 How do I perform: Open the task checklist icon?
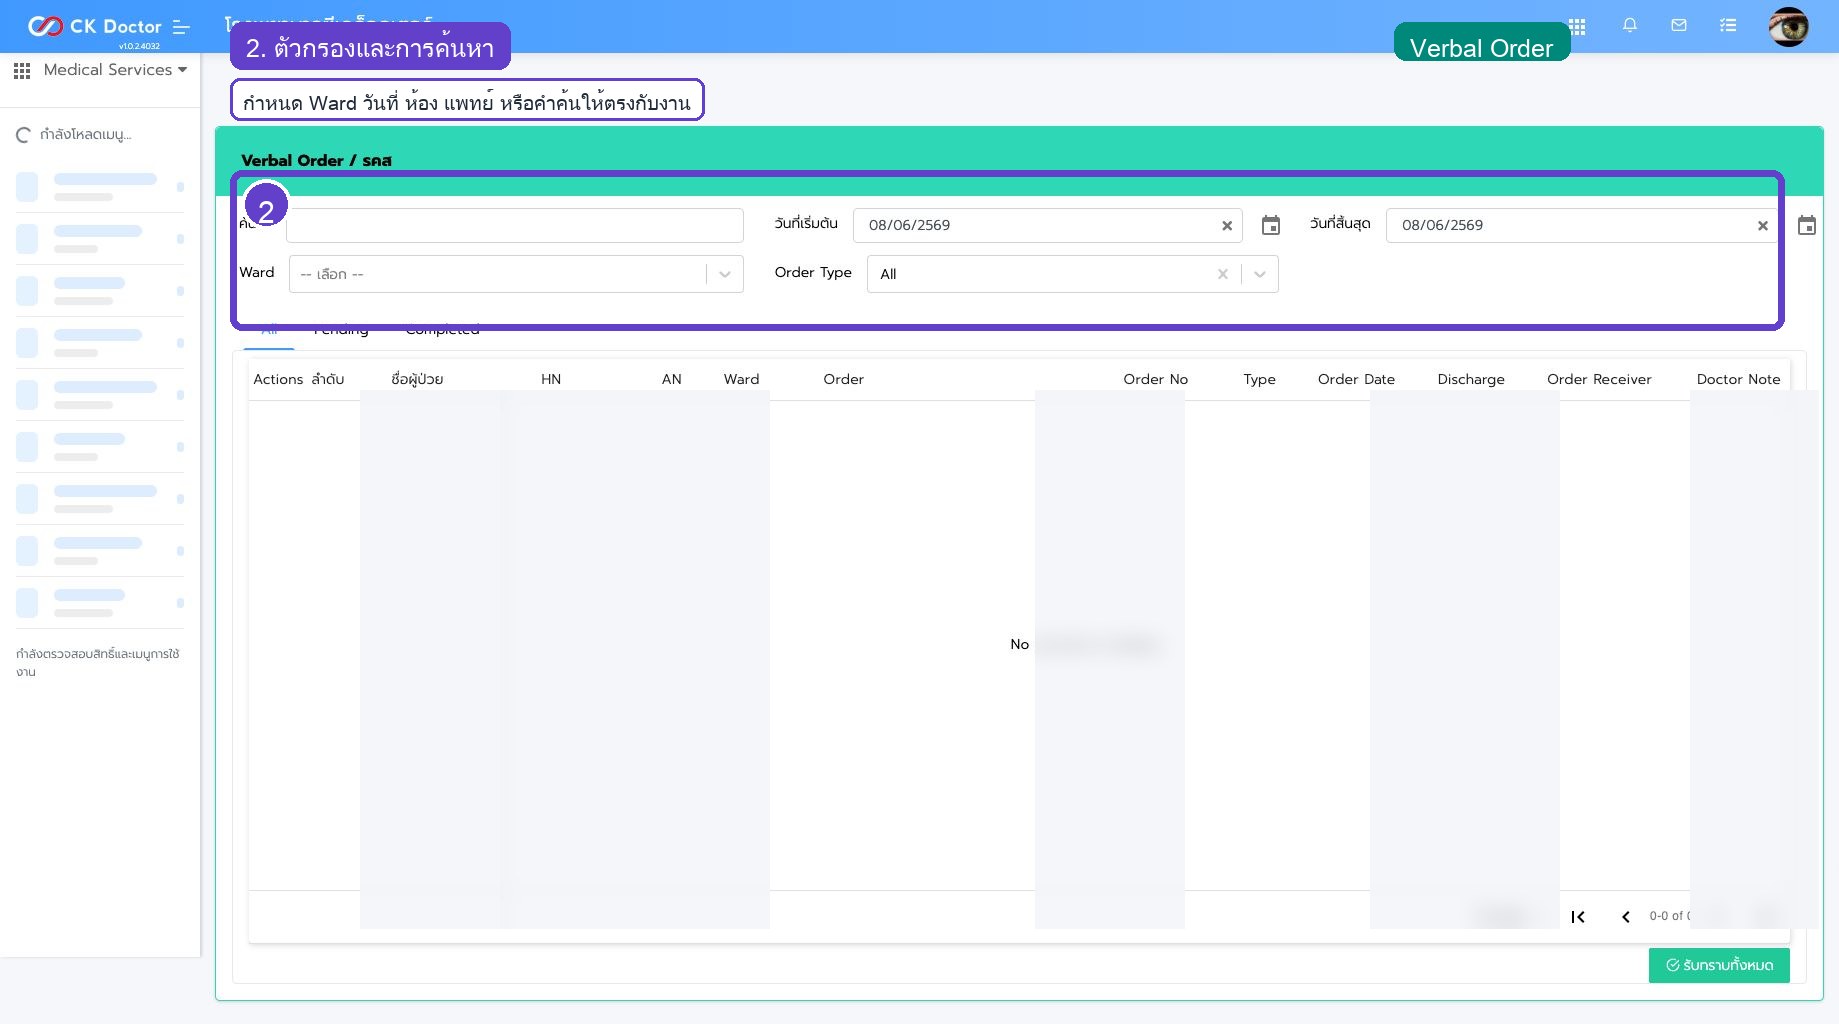pyautogui.click(x=1728, y=25)
